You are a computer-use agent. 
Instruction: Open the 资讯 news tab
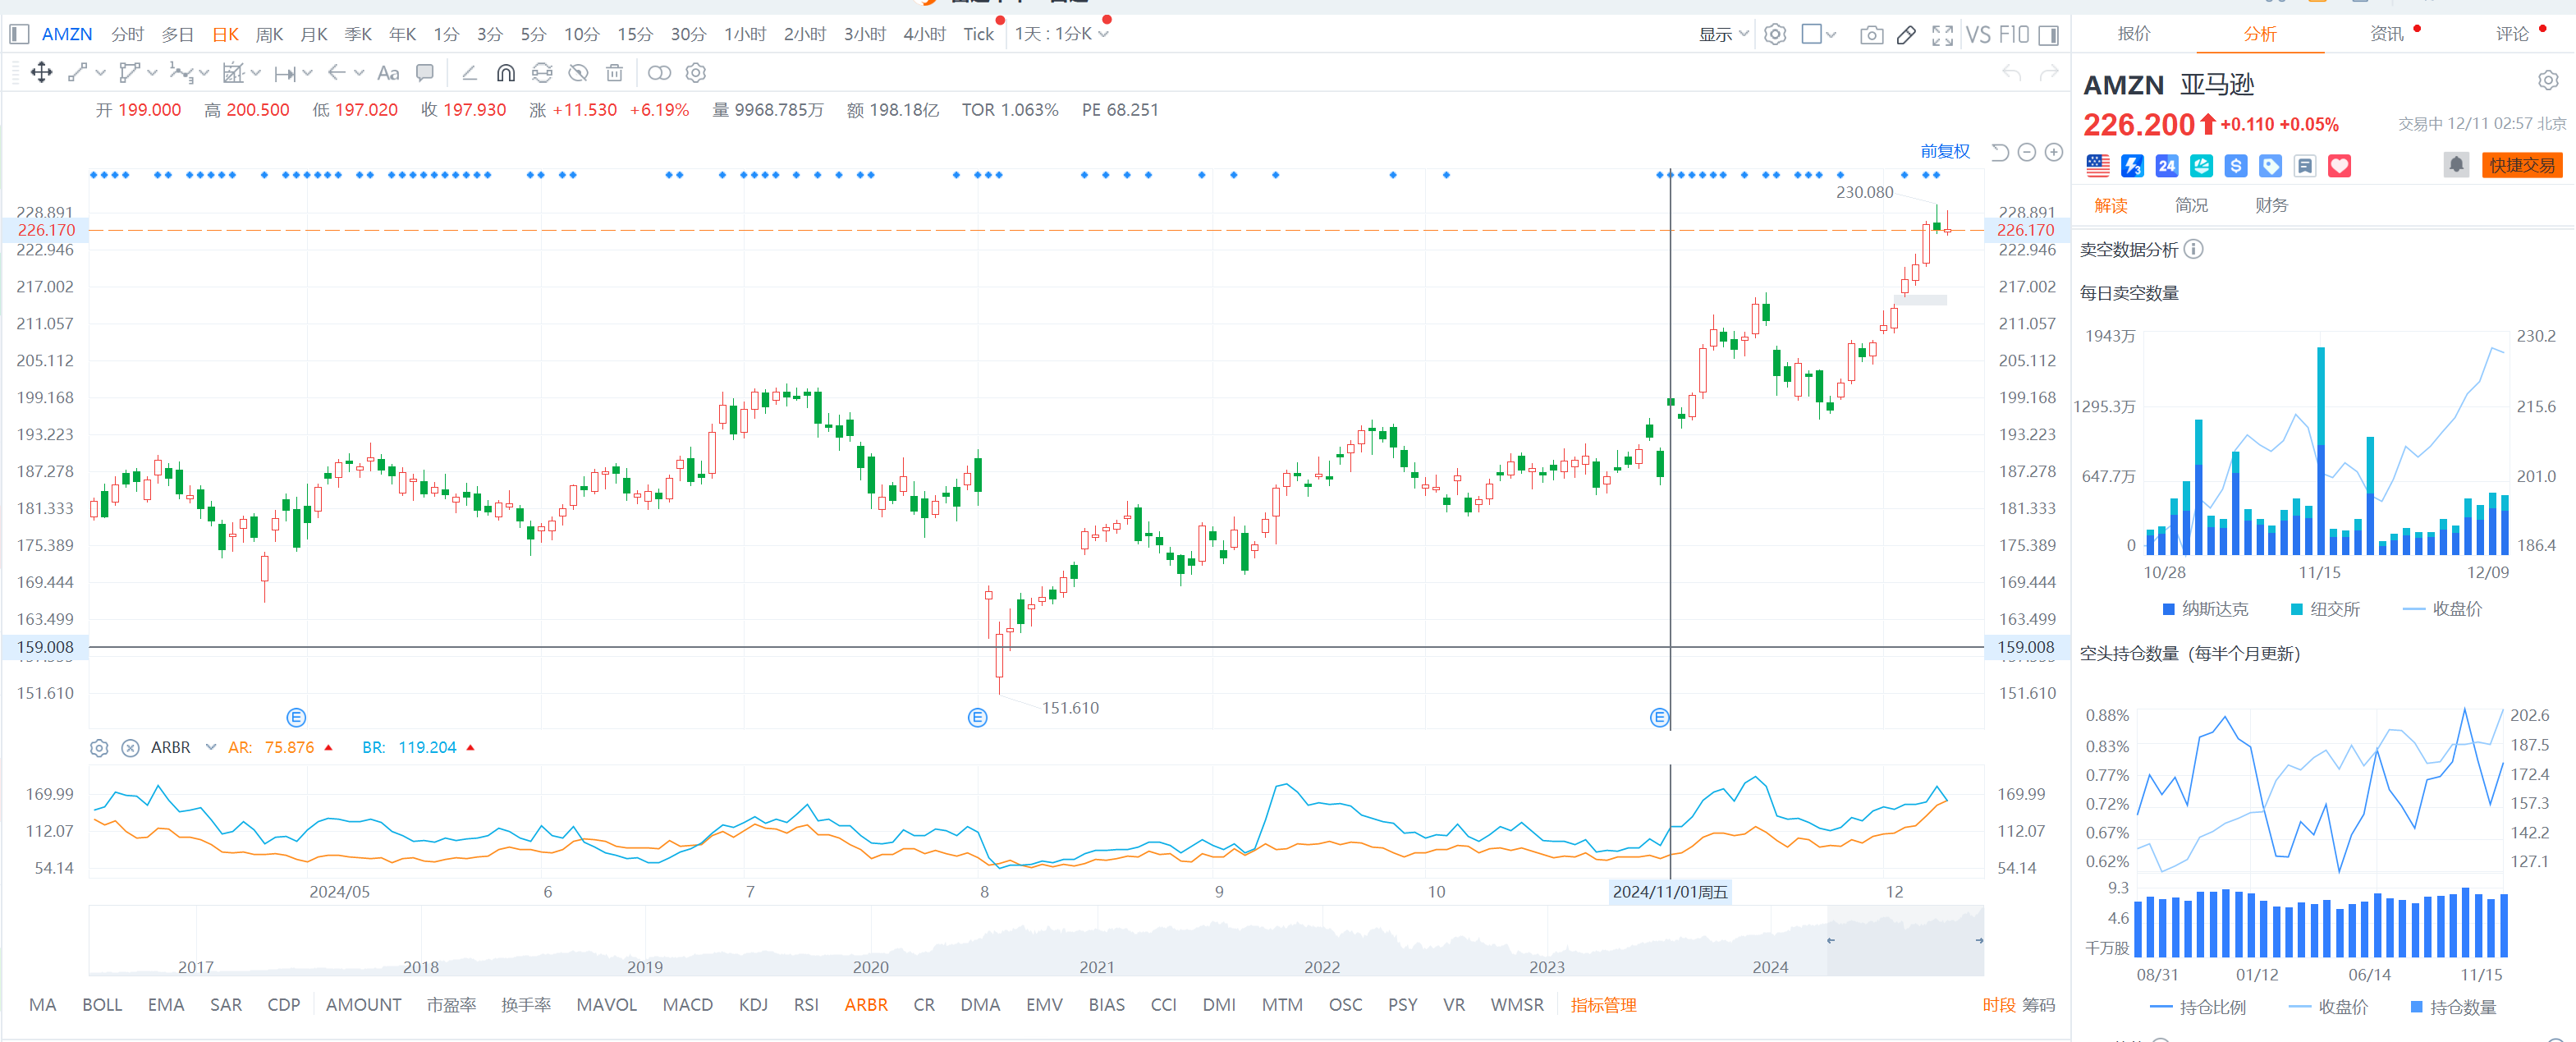pyautogui.click(x=2386, y=34)
